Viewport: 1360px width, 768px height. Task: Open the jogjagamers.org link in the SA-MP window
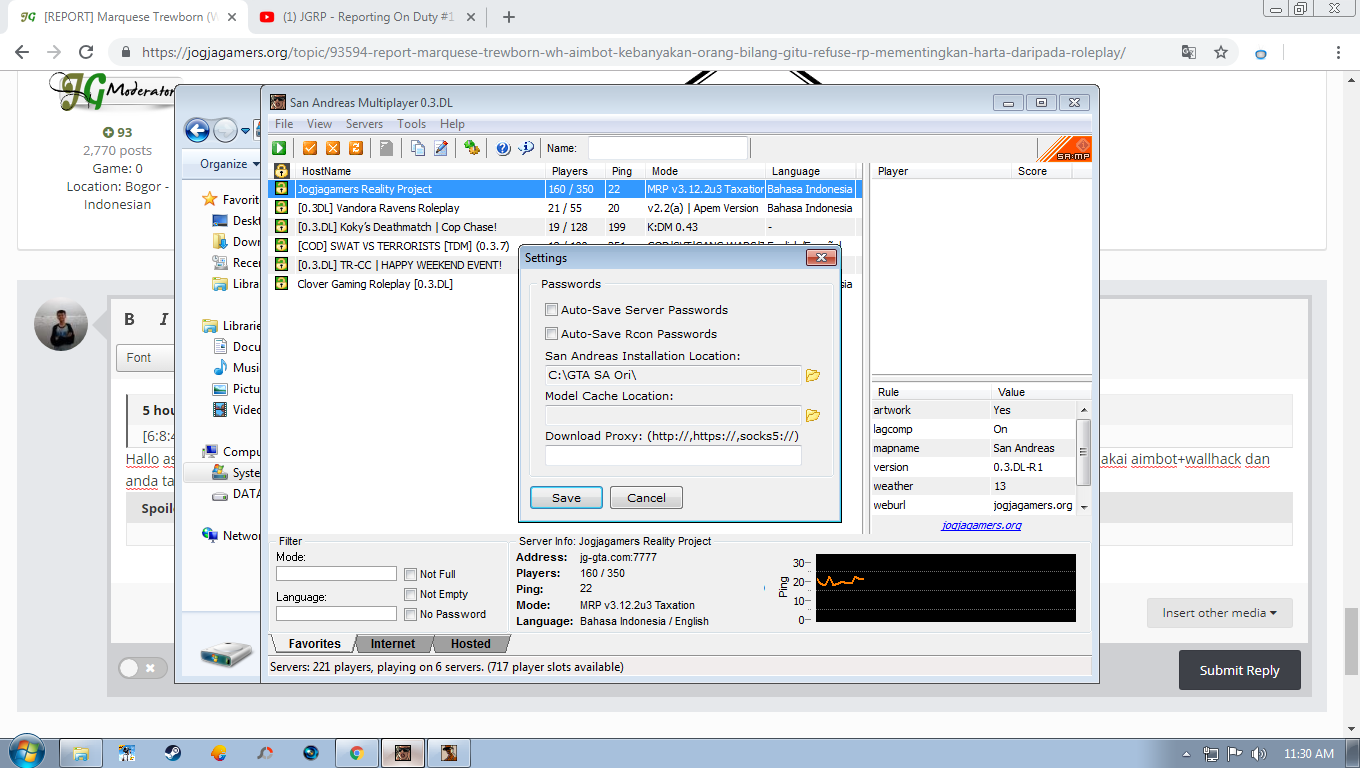pyautogui.click(x=981, y=525)
